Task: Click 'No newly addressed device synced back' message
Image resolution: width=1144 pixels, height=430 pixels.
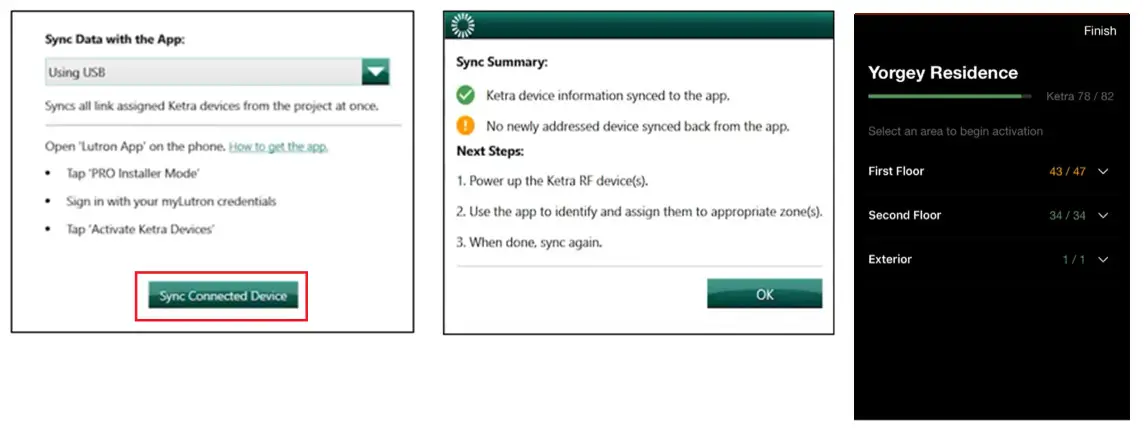Action: [x=638, y=126]
